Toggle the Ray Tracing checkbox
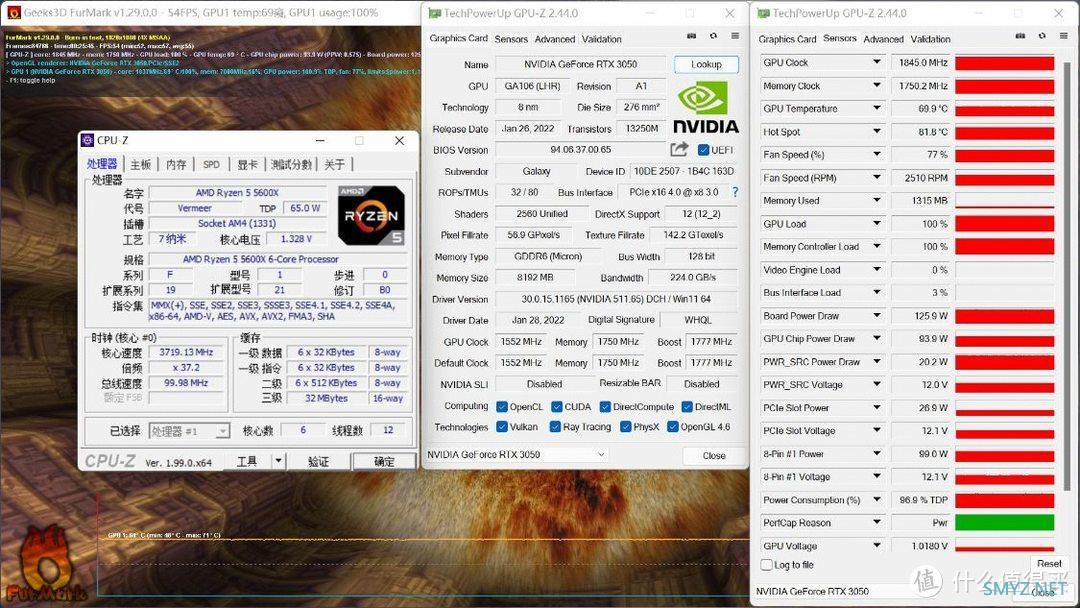The height and width of the screenshot is (608, 1080). 555,427
